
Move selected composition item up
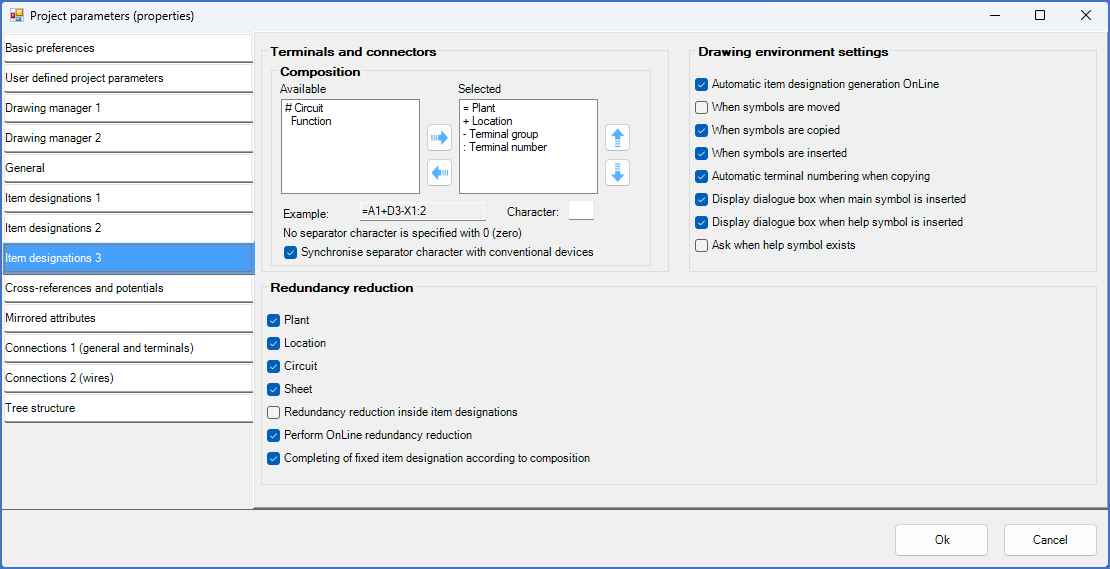[617, 138]
